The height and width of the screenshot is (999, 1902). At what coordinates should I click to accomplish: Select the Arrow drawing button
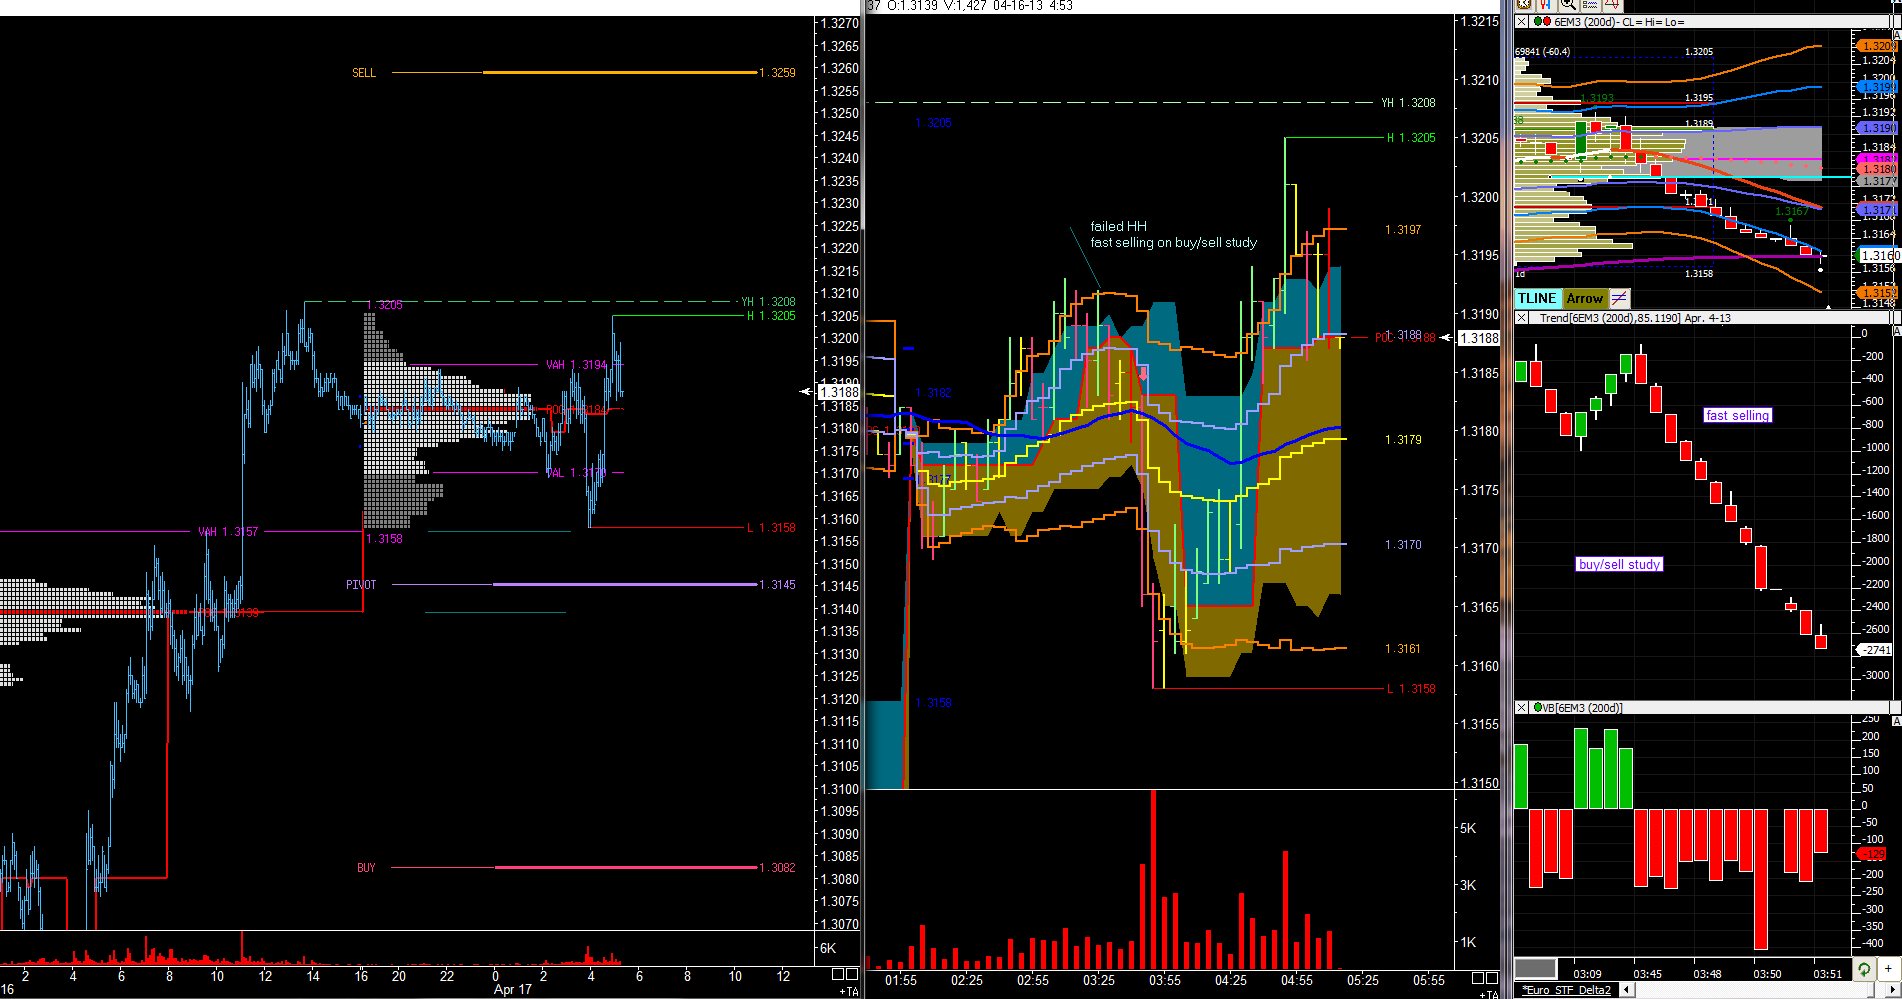tap(1585, 298)
